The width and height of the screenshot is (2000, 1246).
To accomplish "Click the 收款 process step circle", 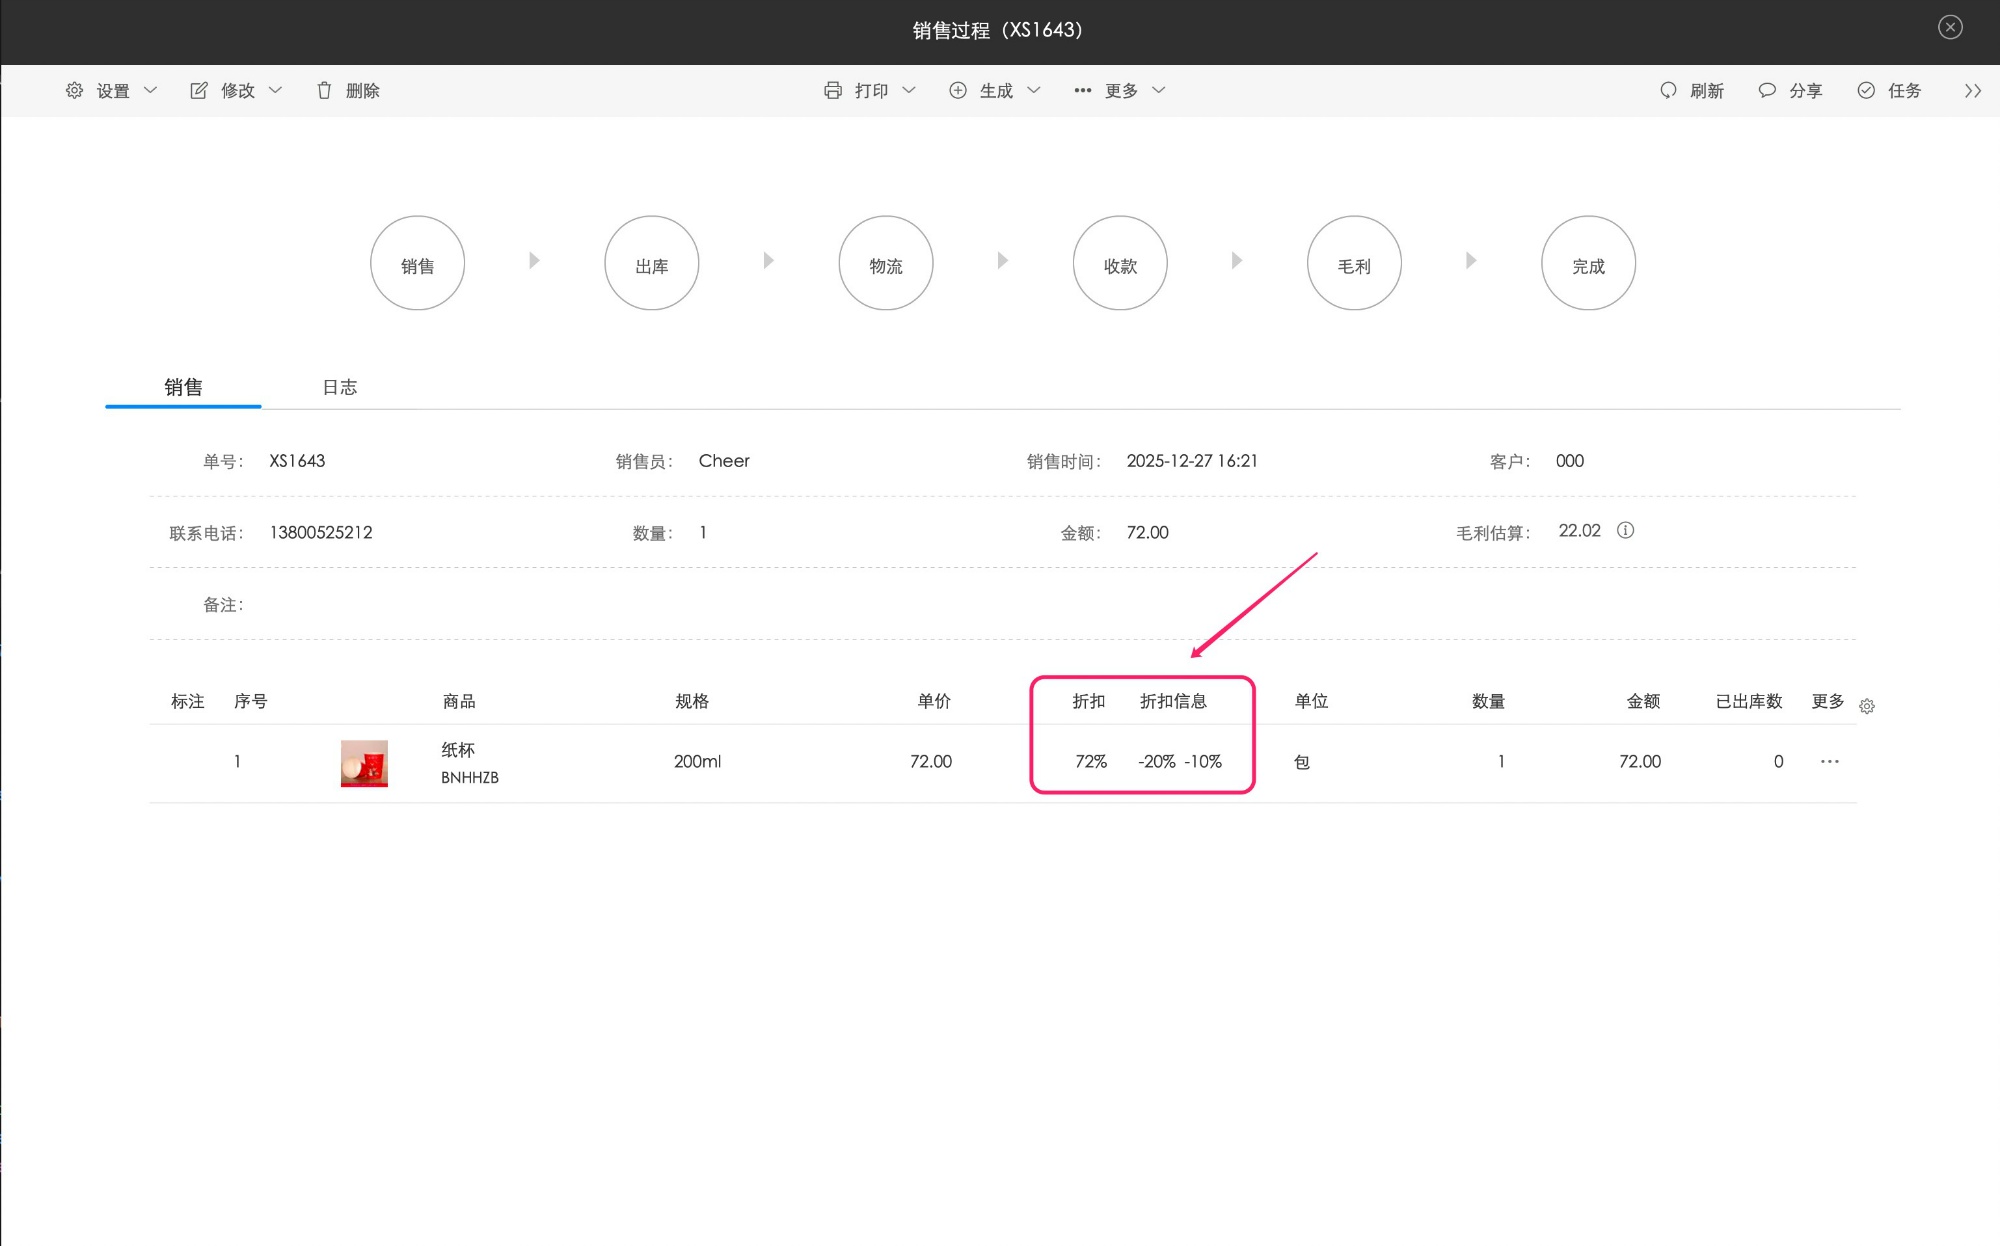I will (x=1120, y=264).
